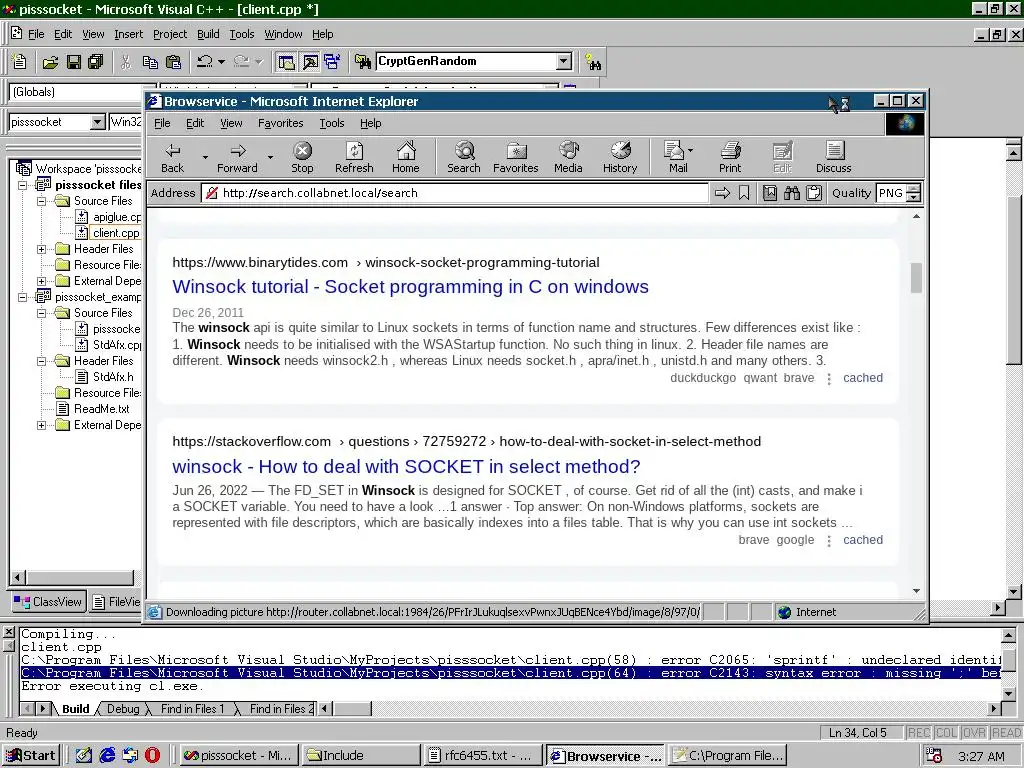The height and width of the screenshot is (768, 1024).
Task: Click the Window List icon
Action: pyautogui.click(x=332, y=62)
